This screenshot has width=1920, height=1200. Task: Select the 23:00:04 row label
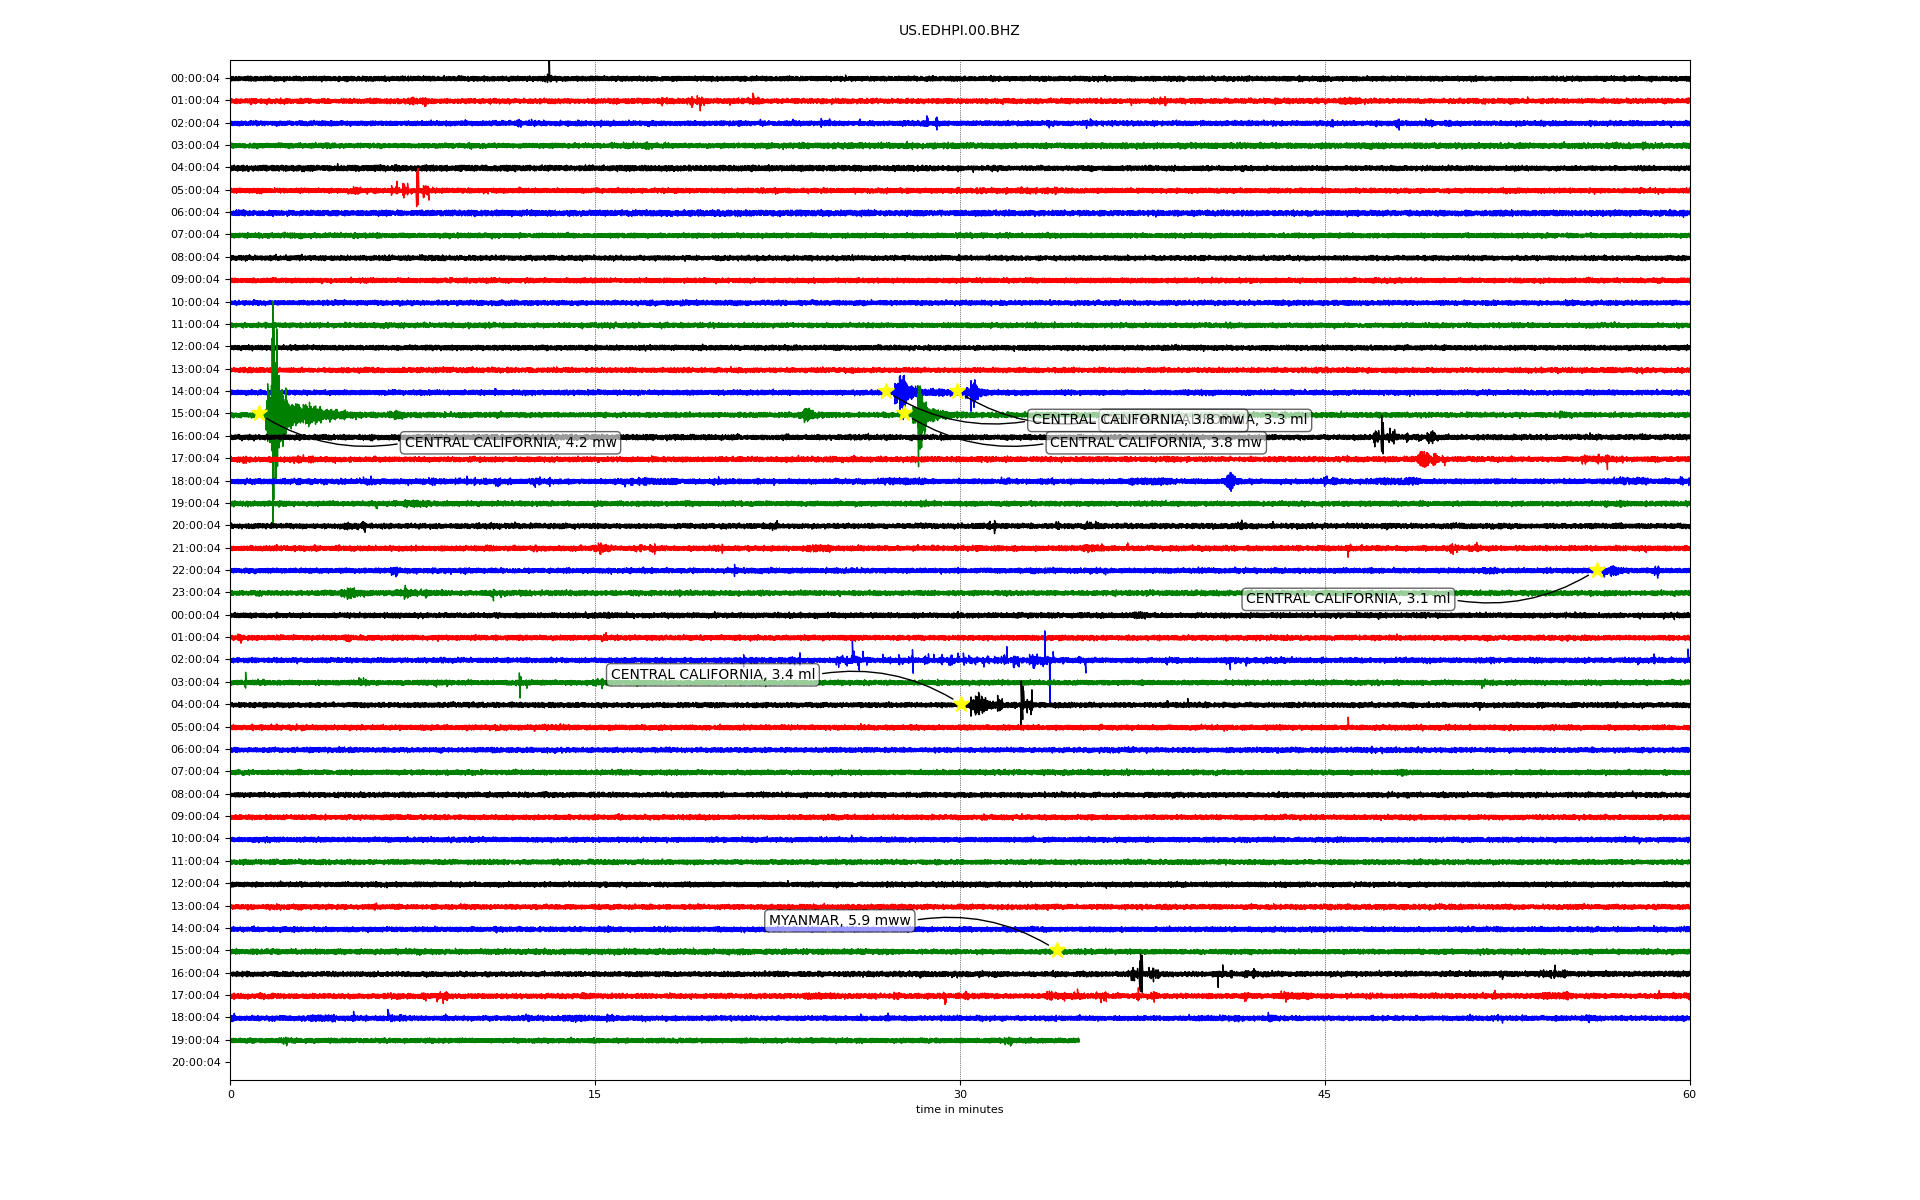pyautogui.click(x=195, y=592)
